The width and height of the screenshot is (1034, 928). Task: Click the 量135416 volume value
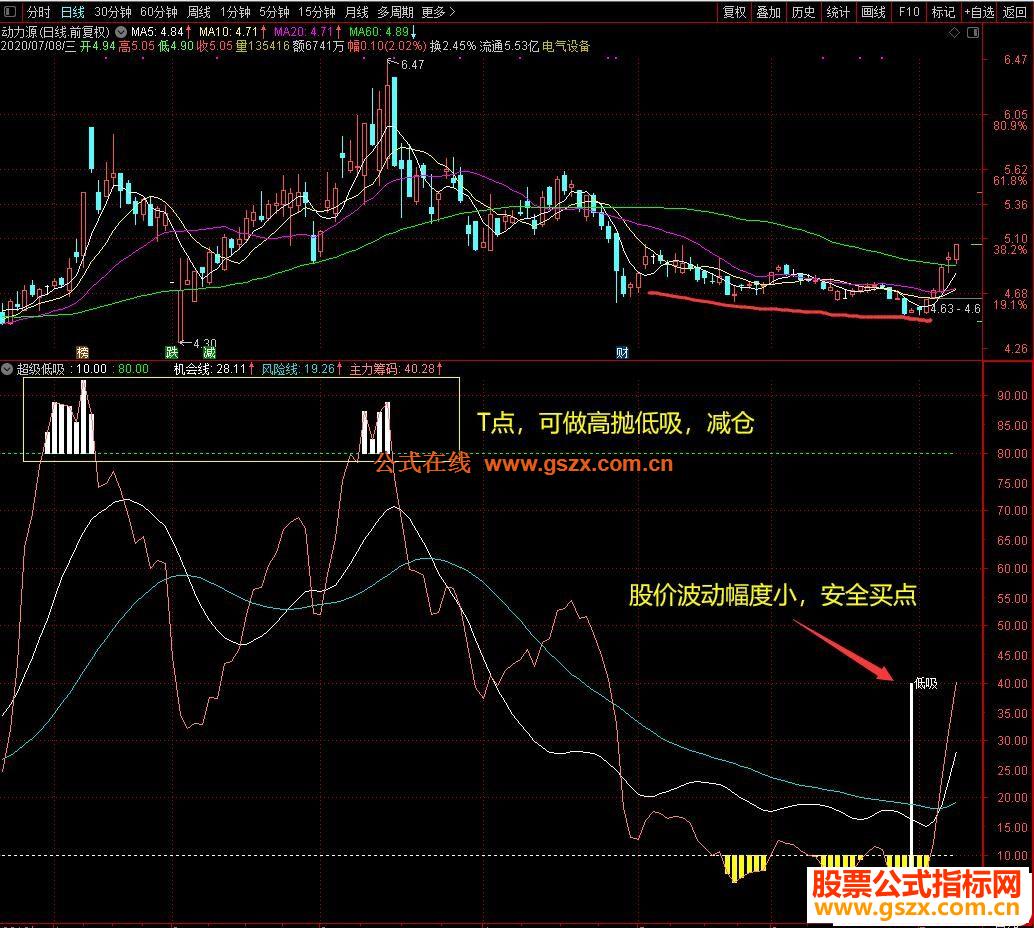pyautogui.click(x=262, y=46)
